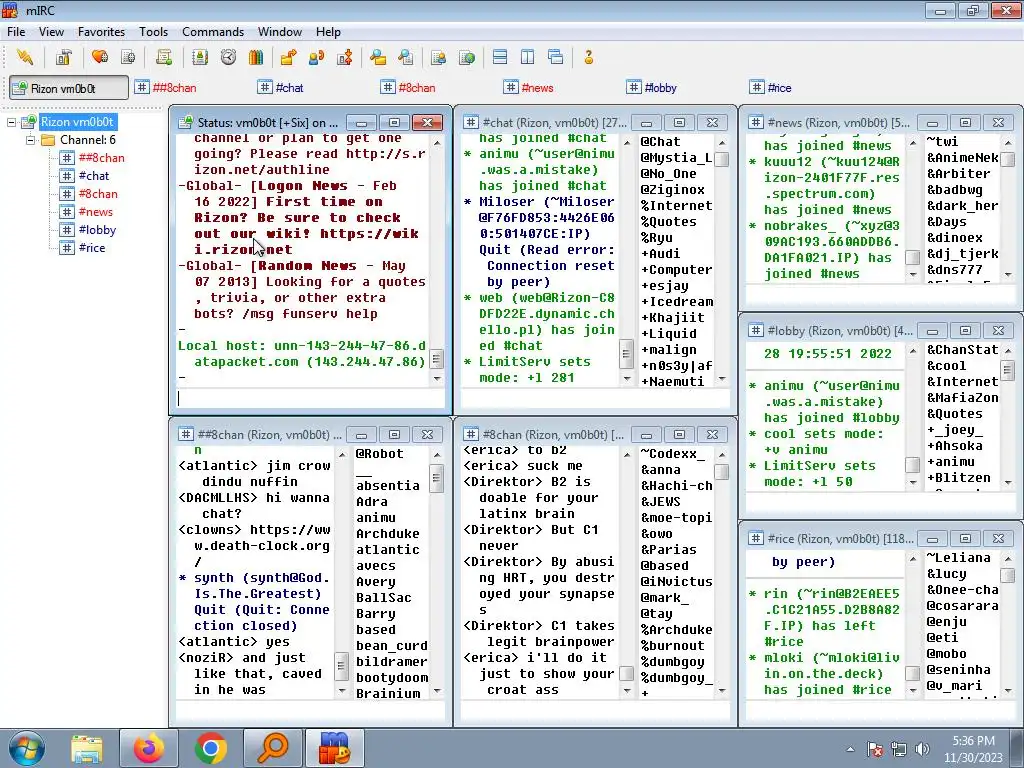The image size is (1024, 768).
Task: Select #chat in the treebar
Action: point(93,176)
